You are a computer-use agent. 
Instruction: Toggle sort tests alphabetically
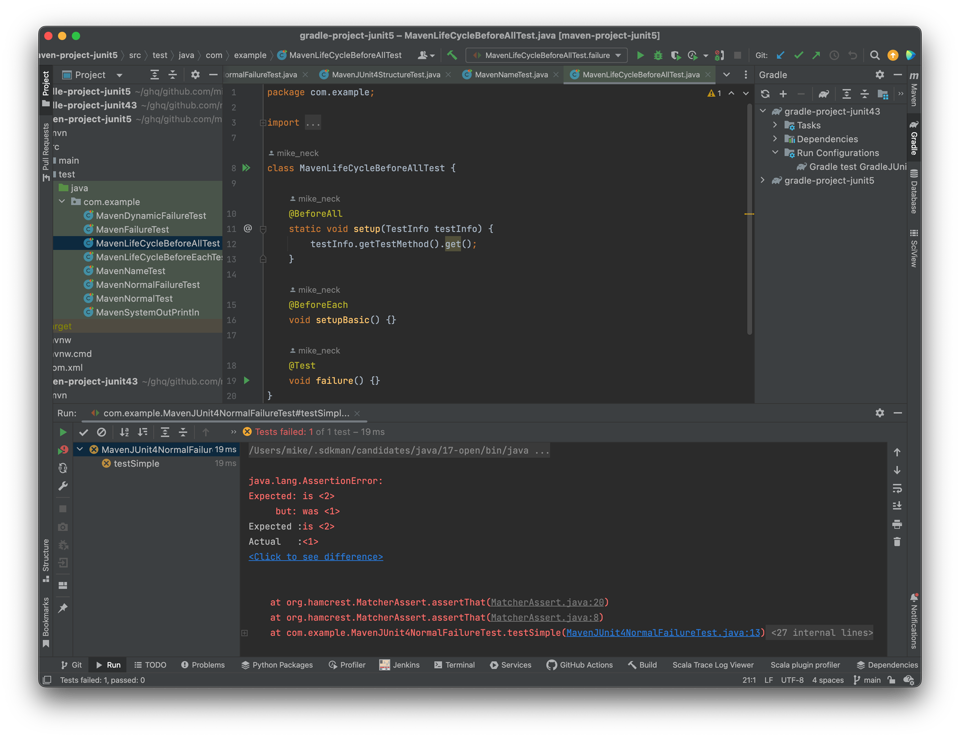pos(124,432)
